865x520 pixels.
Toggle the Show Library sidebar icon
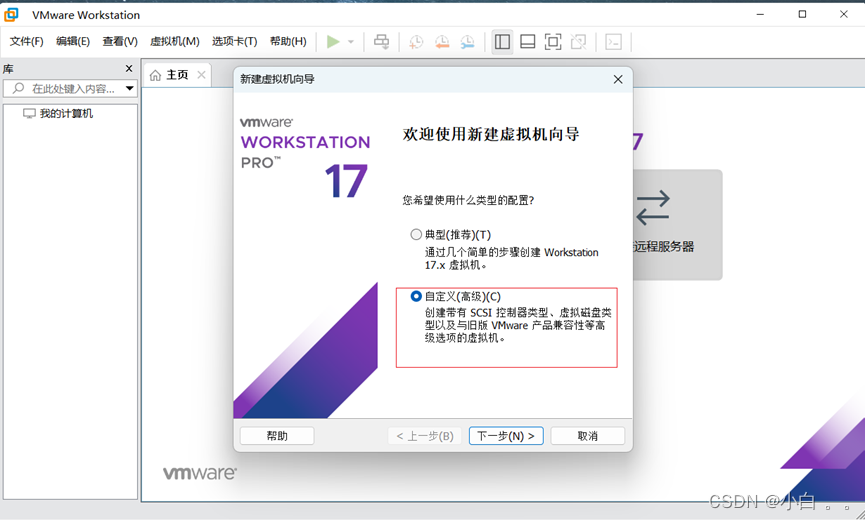[x=502, y=42]
